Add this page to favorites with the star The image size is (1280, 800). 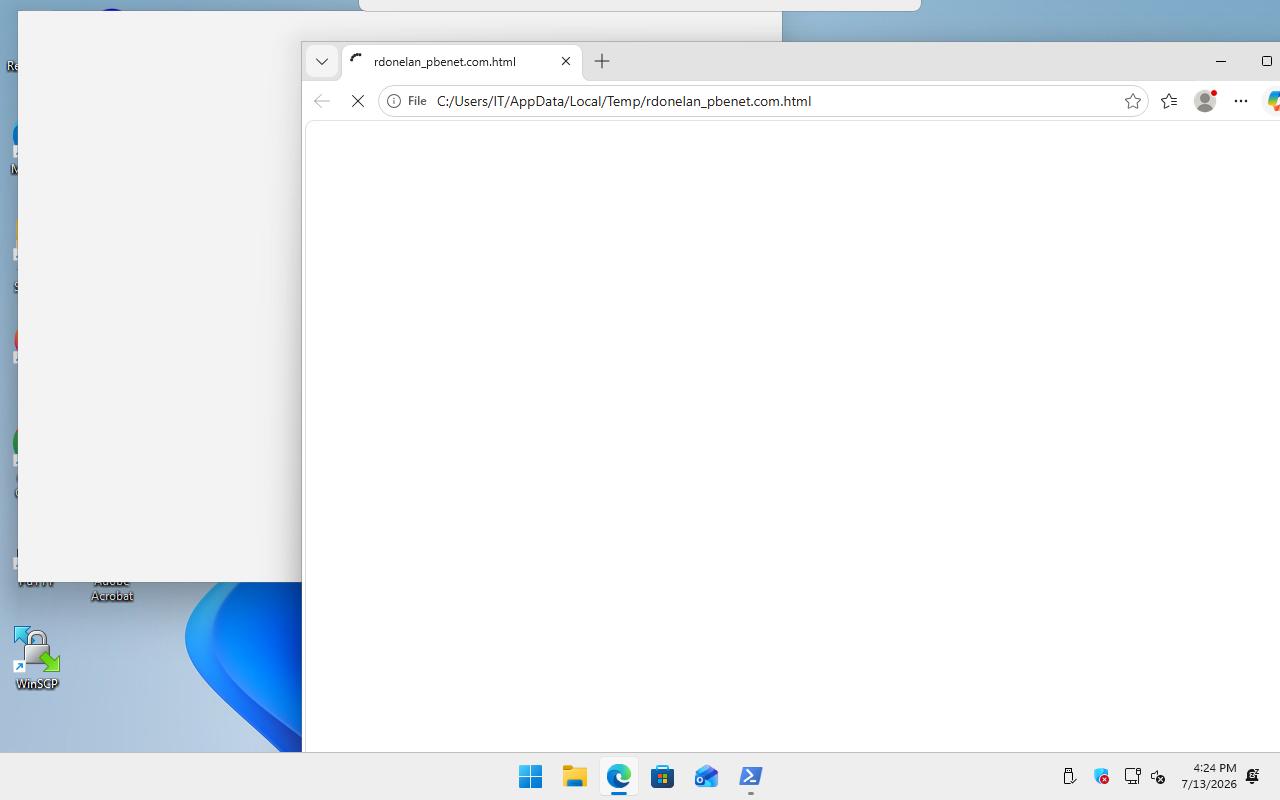click(x=1133, y=101)
